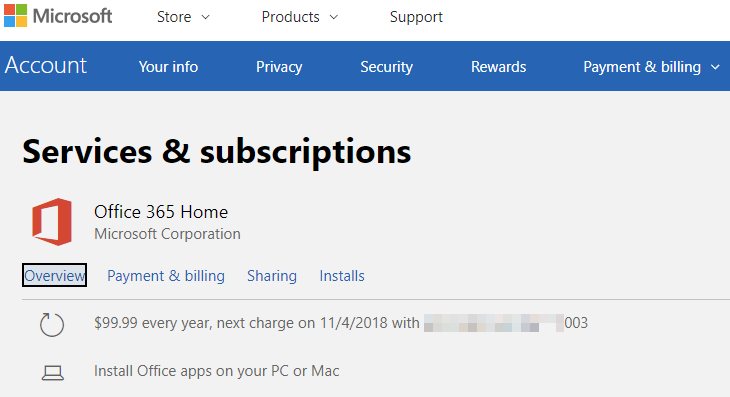
Task: Click the Microsoft four-square logo
Action: click(x=15, y=15)
